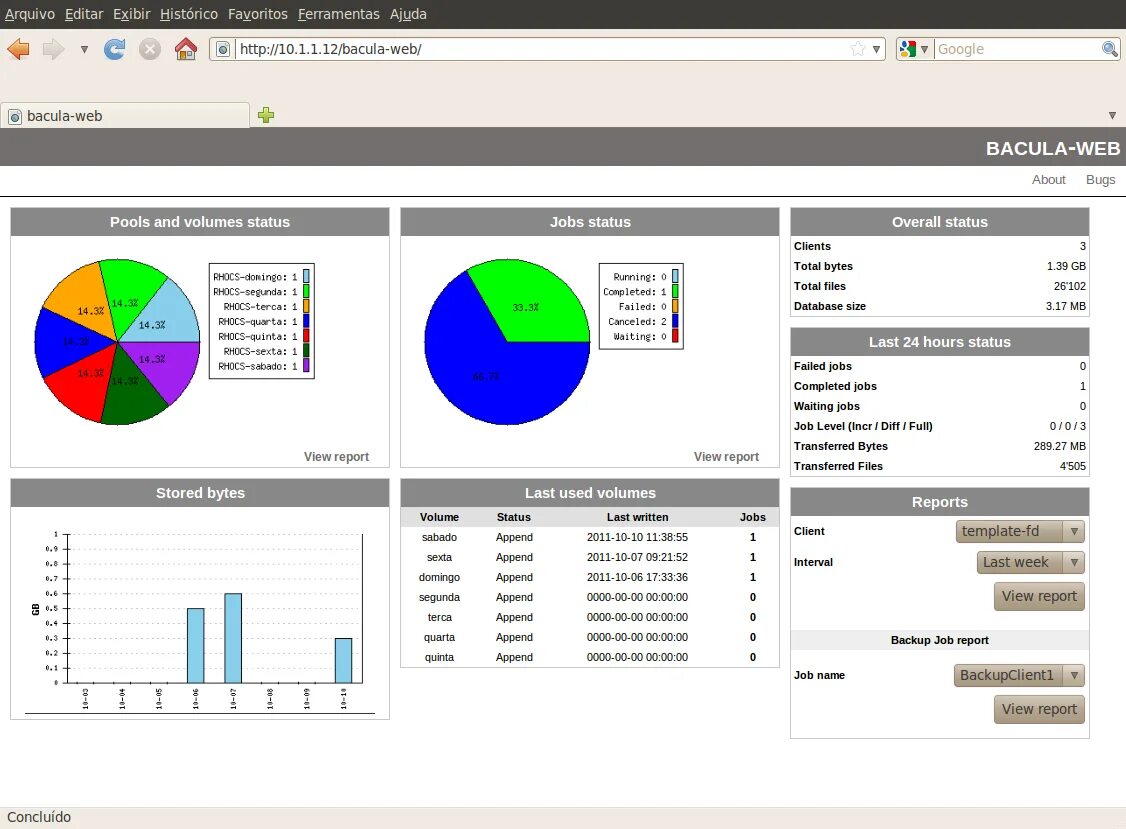Click View report button below Interval

click(1039, 596)
